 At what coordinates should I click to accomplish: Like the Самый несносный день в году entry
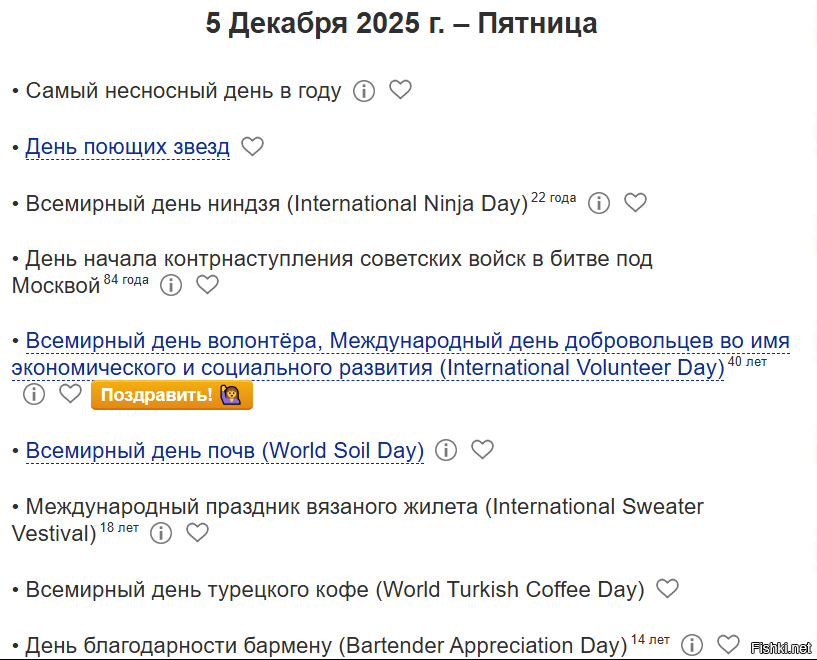point(400,90)
